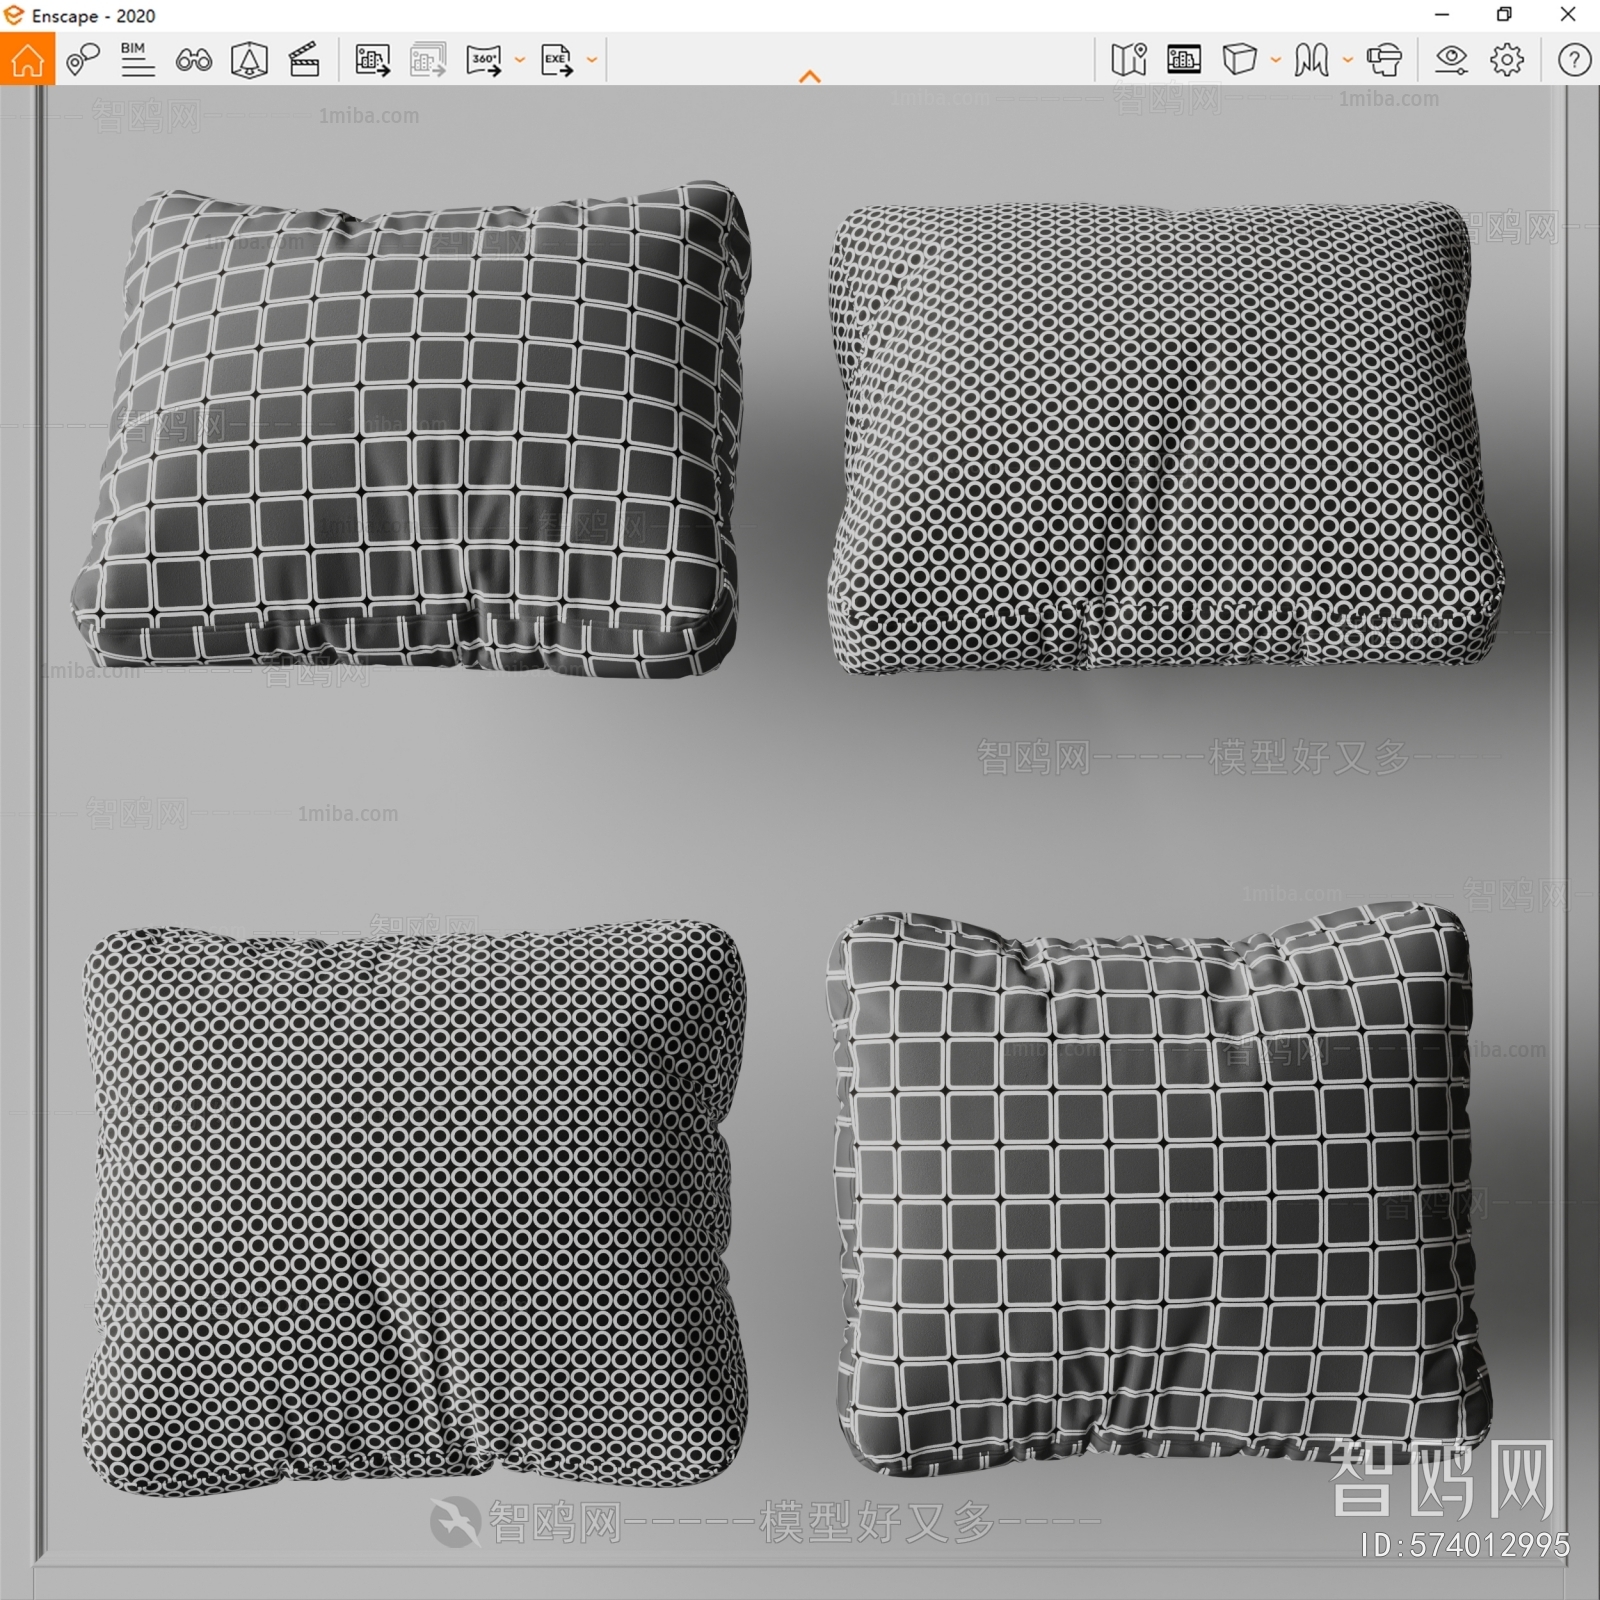Open Visual Settings eye icon
The image size is (1600, 1600).
point(1451,60)
